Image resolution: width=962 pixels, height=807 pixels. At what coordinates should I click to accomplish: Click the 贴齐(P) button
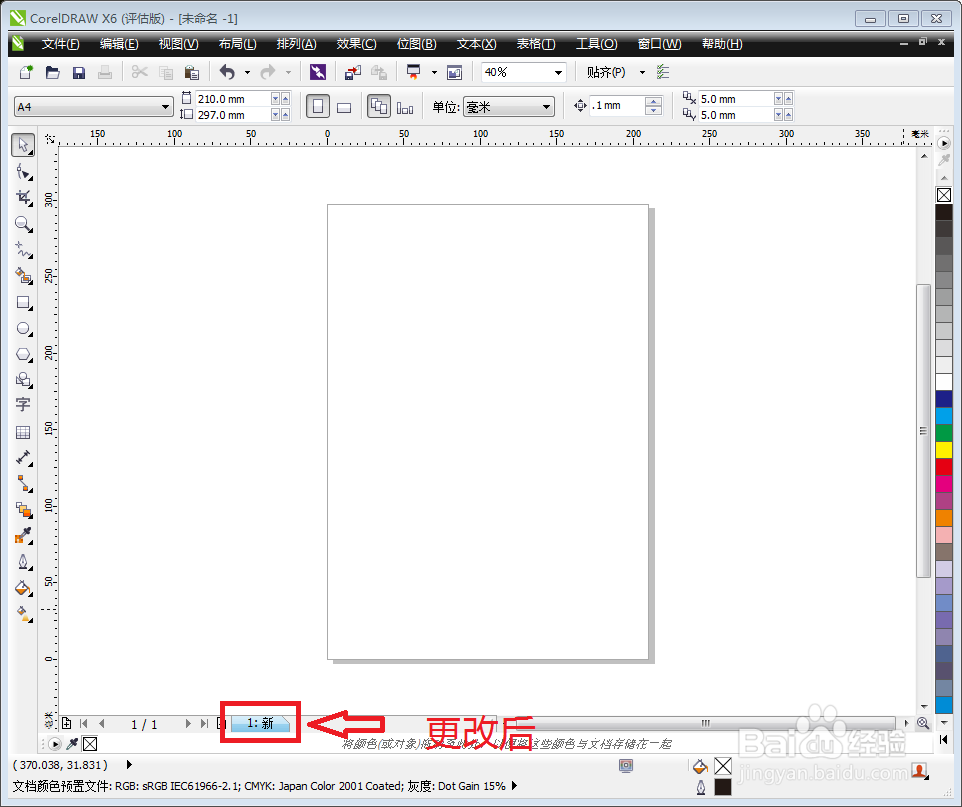coord(606,72)
